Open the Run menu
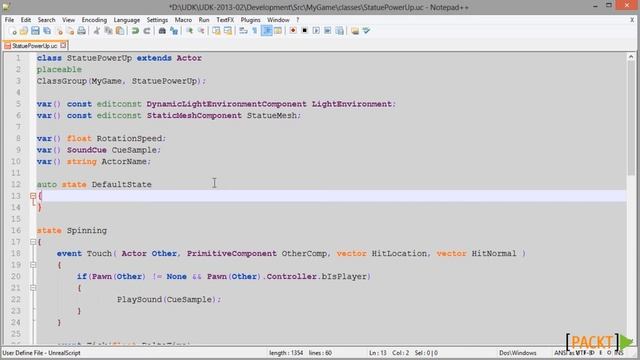Viewport: 640px width, 360px height. [x=204, y=20]
